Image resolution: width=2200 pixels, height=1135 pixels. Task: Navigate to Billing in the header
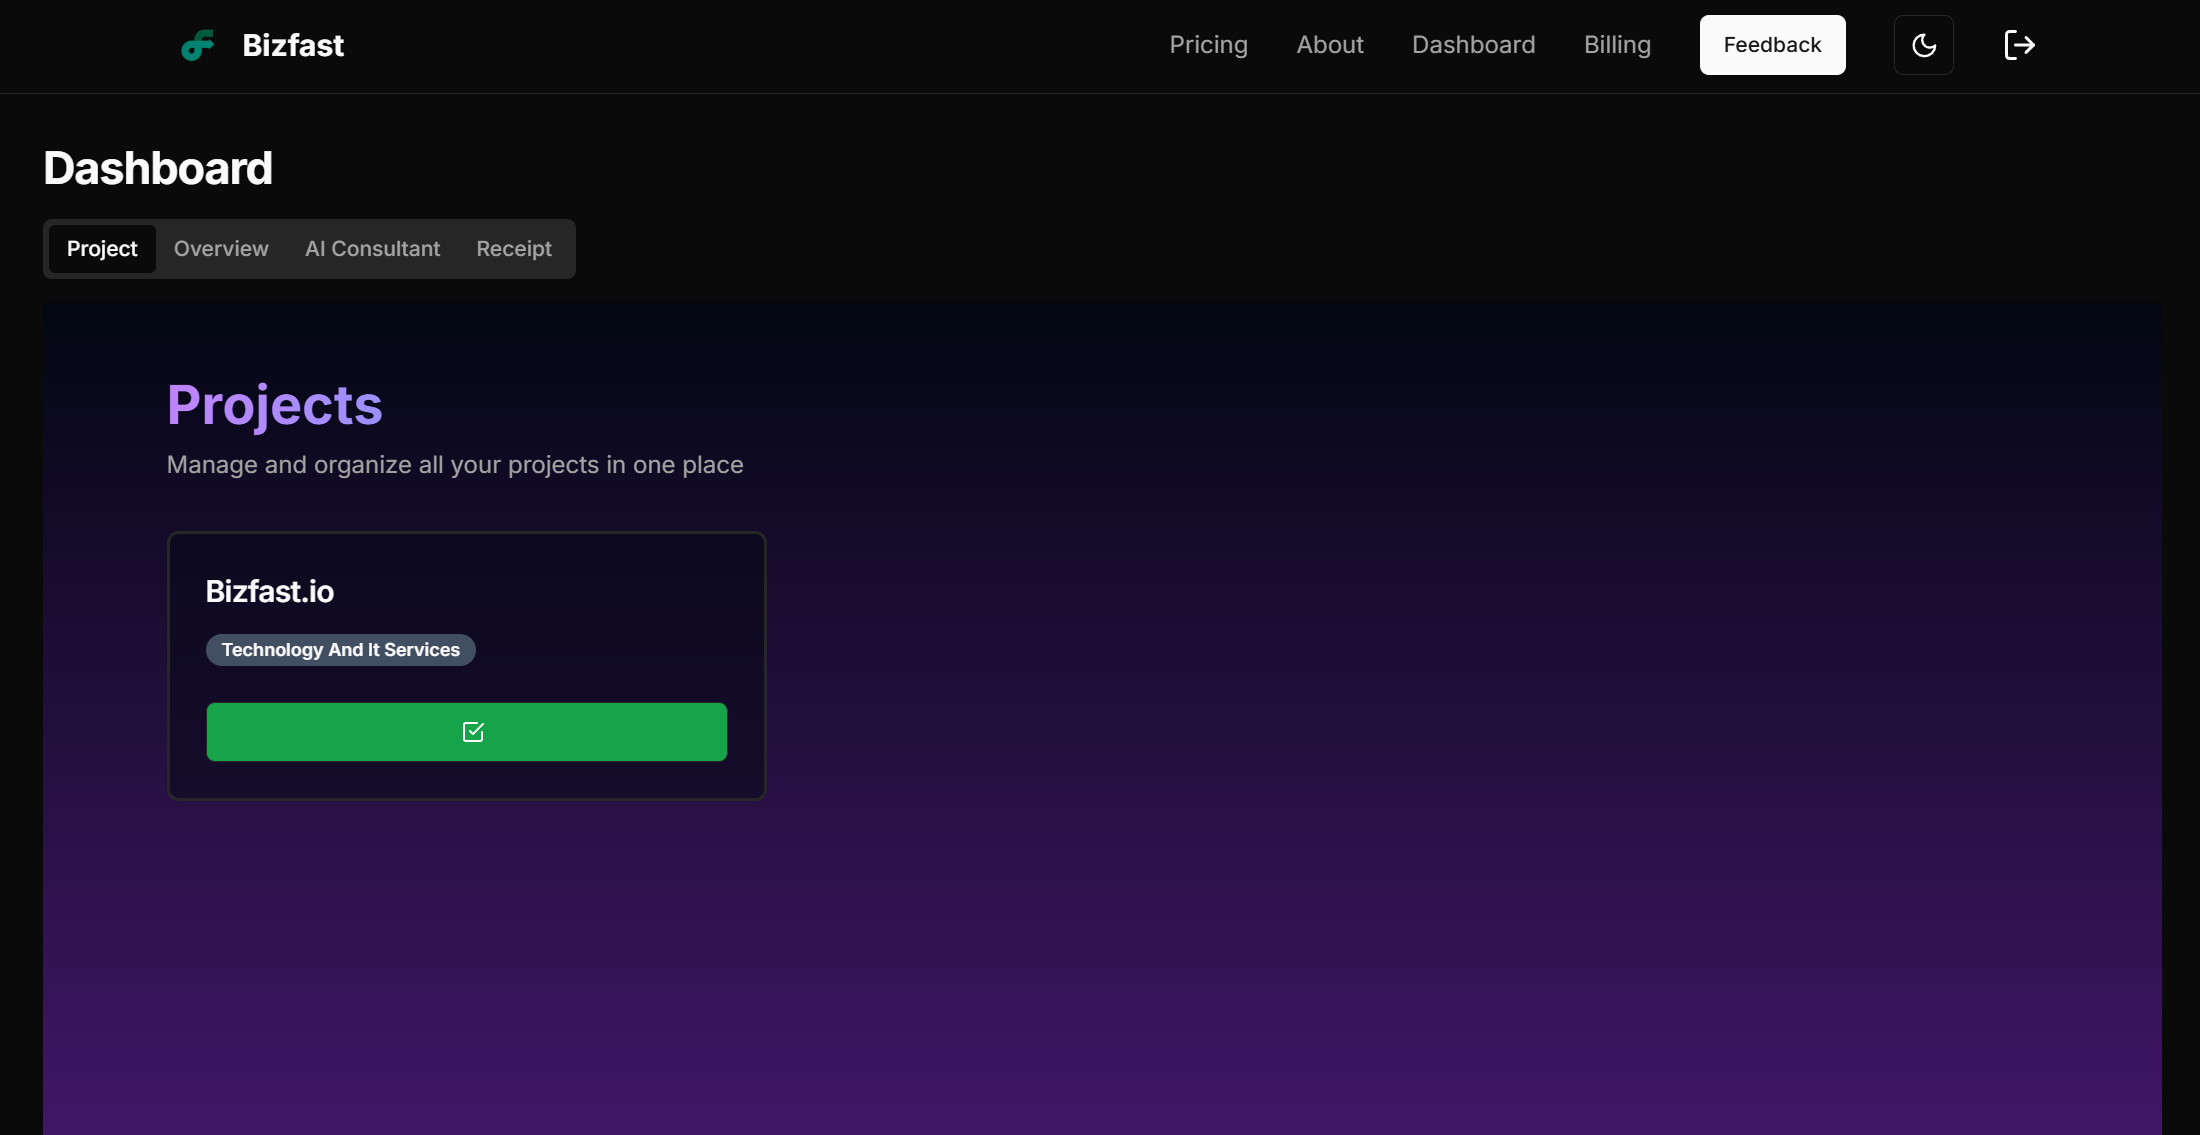tap(1617, 45)
